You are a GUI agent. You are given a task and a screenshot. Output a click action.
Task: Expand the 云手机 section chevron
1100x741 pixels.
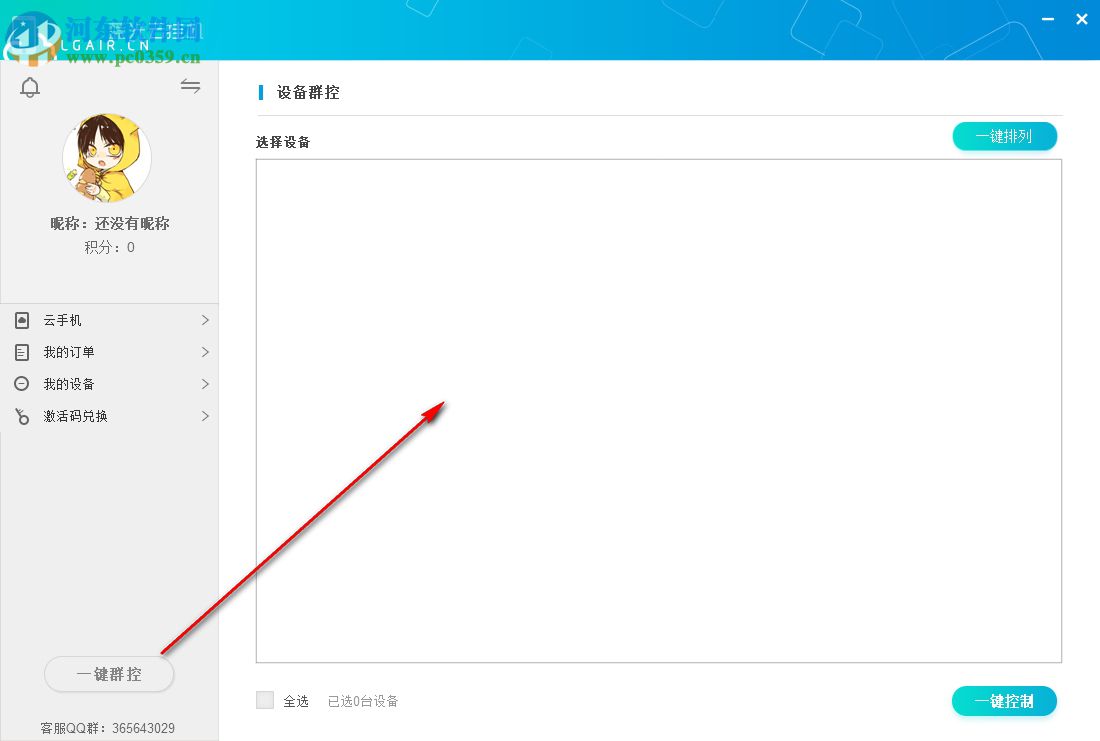[x=205, y=320]
